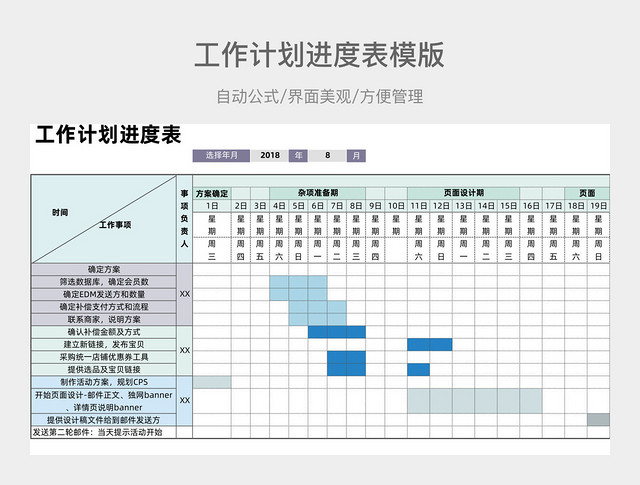Viewport: 640px width, 485px height.
Task: Click the gray bar in 制作活动方案 row
Action: point(212,382)
